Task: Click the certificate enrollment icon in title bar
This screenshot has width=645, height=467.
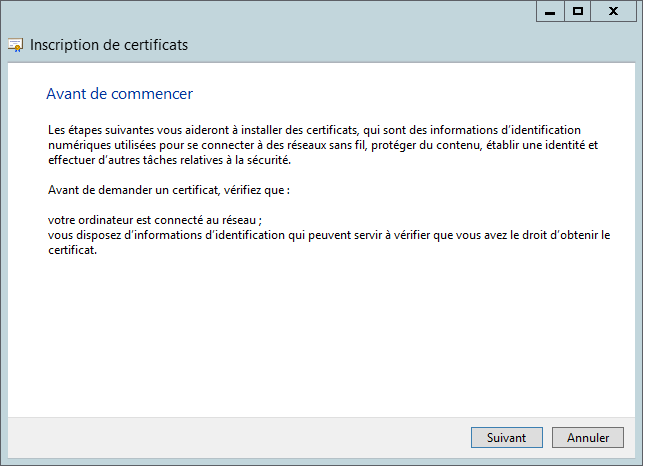Action: pos(16,45)
